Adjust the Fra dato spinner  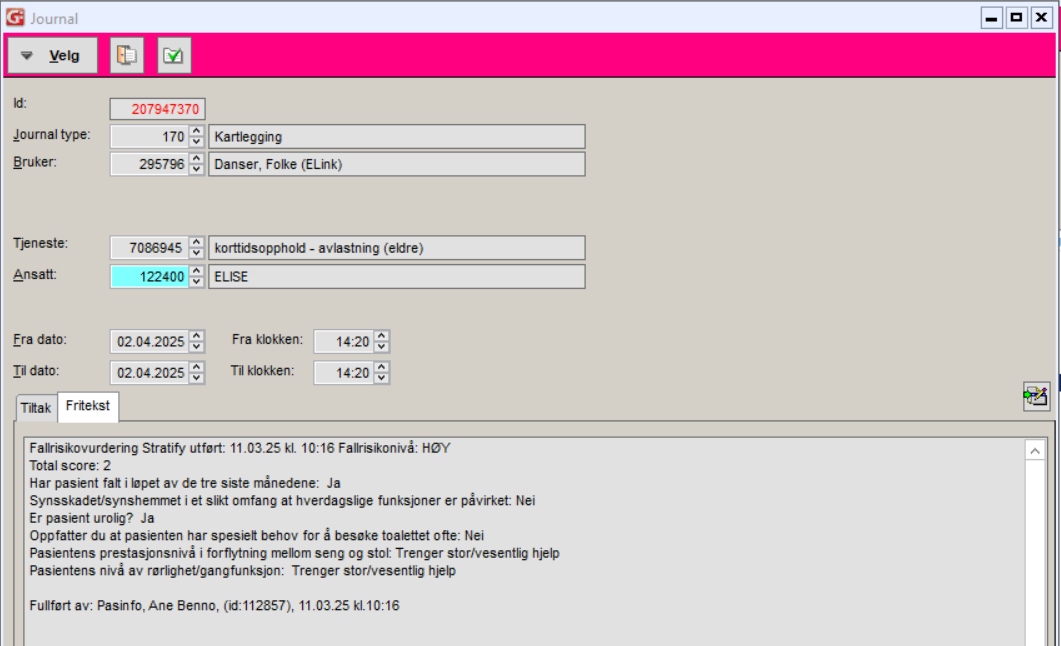[197, 342]
